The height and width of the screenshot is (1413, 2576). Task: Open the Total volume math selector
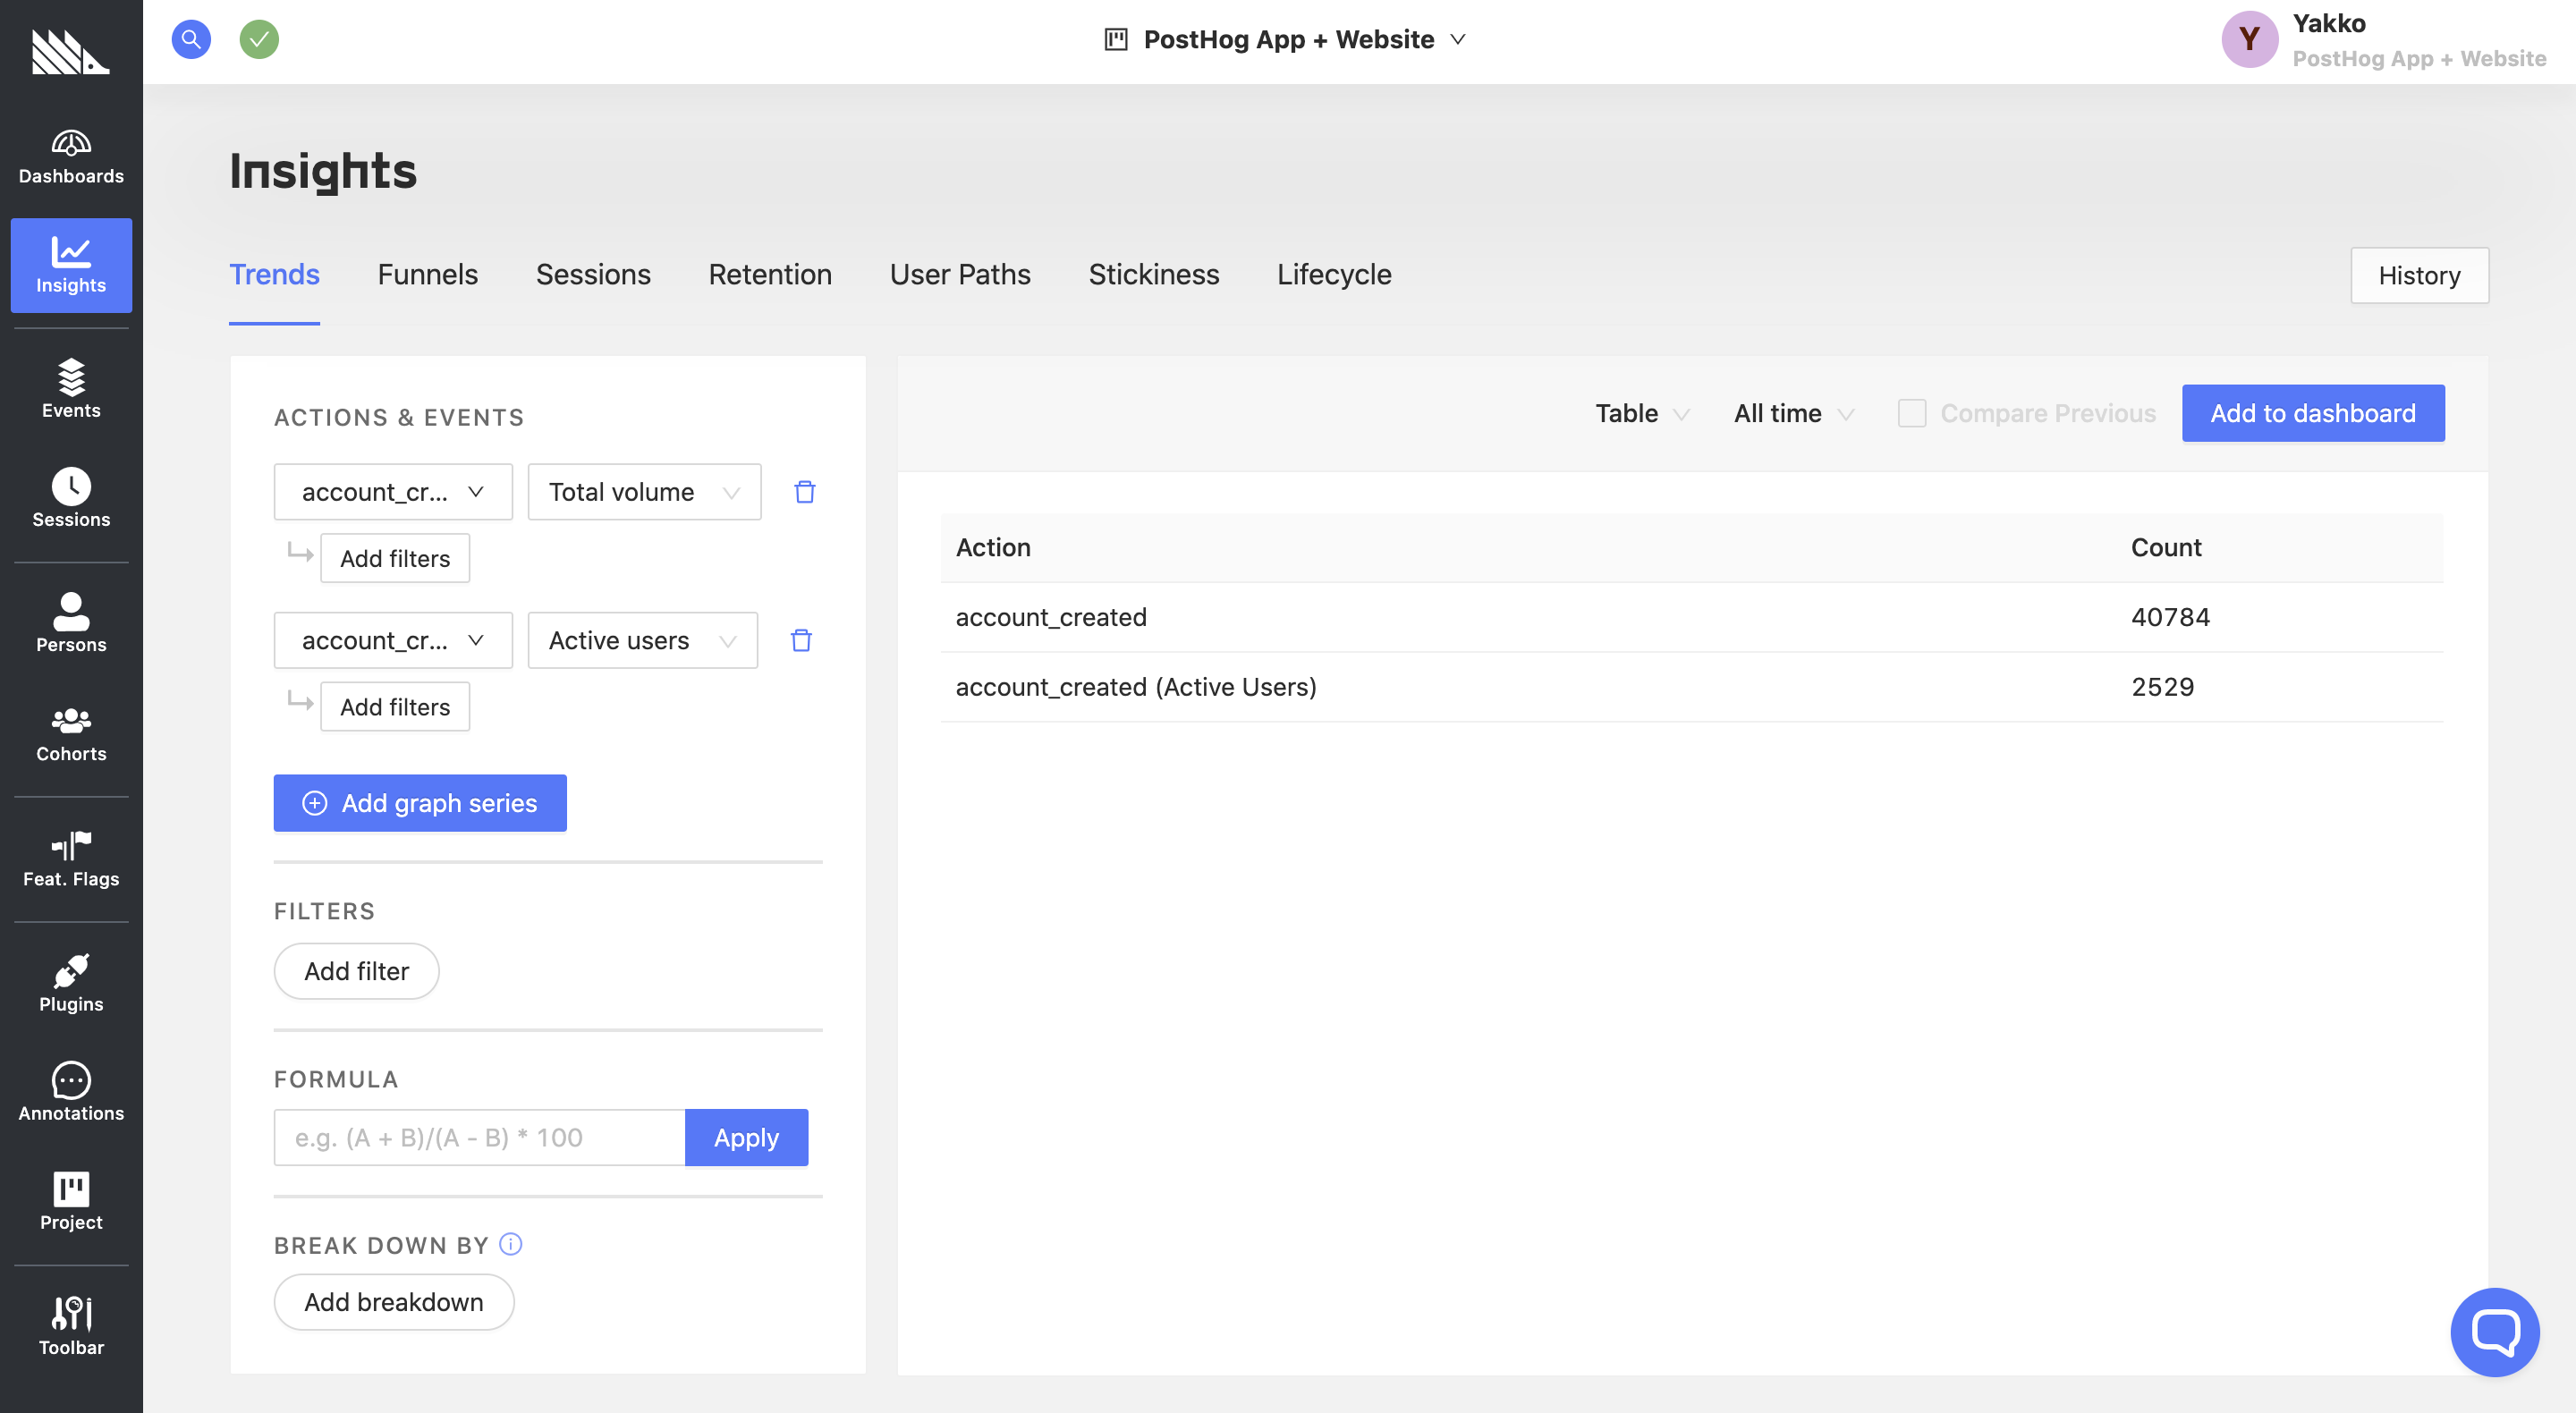pyautogui.click(x=644, y=492)
